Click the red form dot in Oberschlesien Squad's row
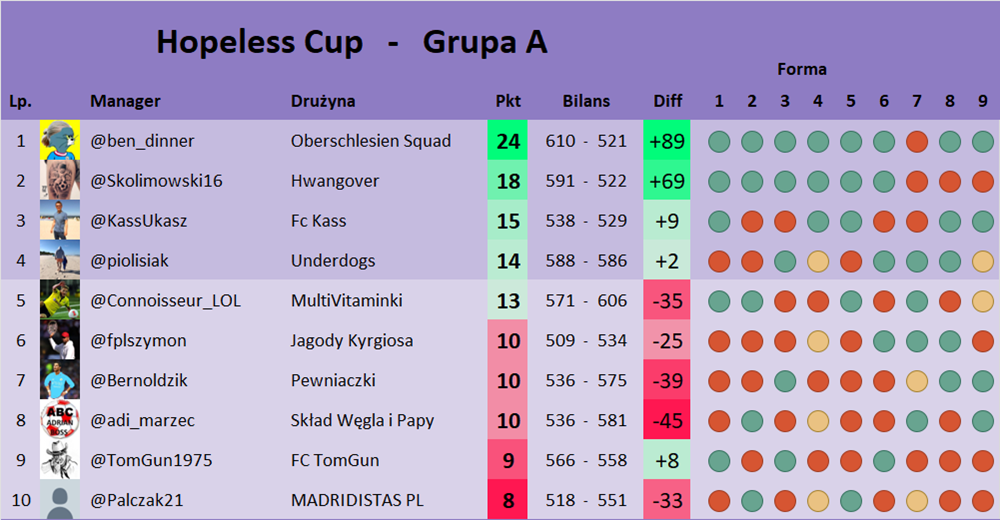The height and width of the screenshot is (520, 1000). coord(916,142)
